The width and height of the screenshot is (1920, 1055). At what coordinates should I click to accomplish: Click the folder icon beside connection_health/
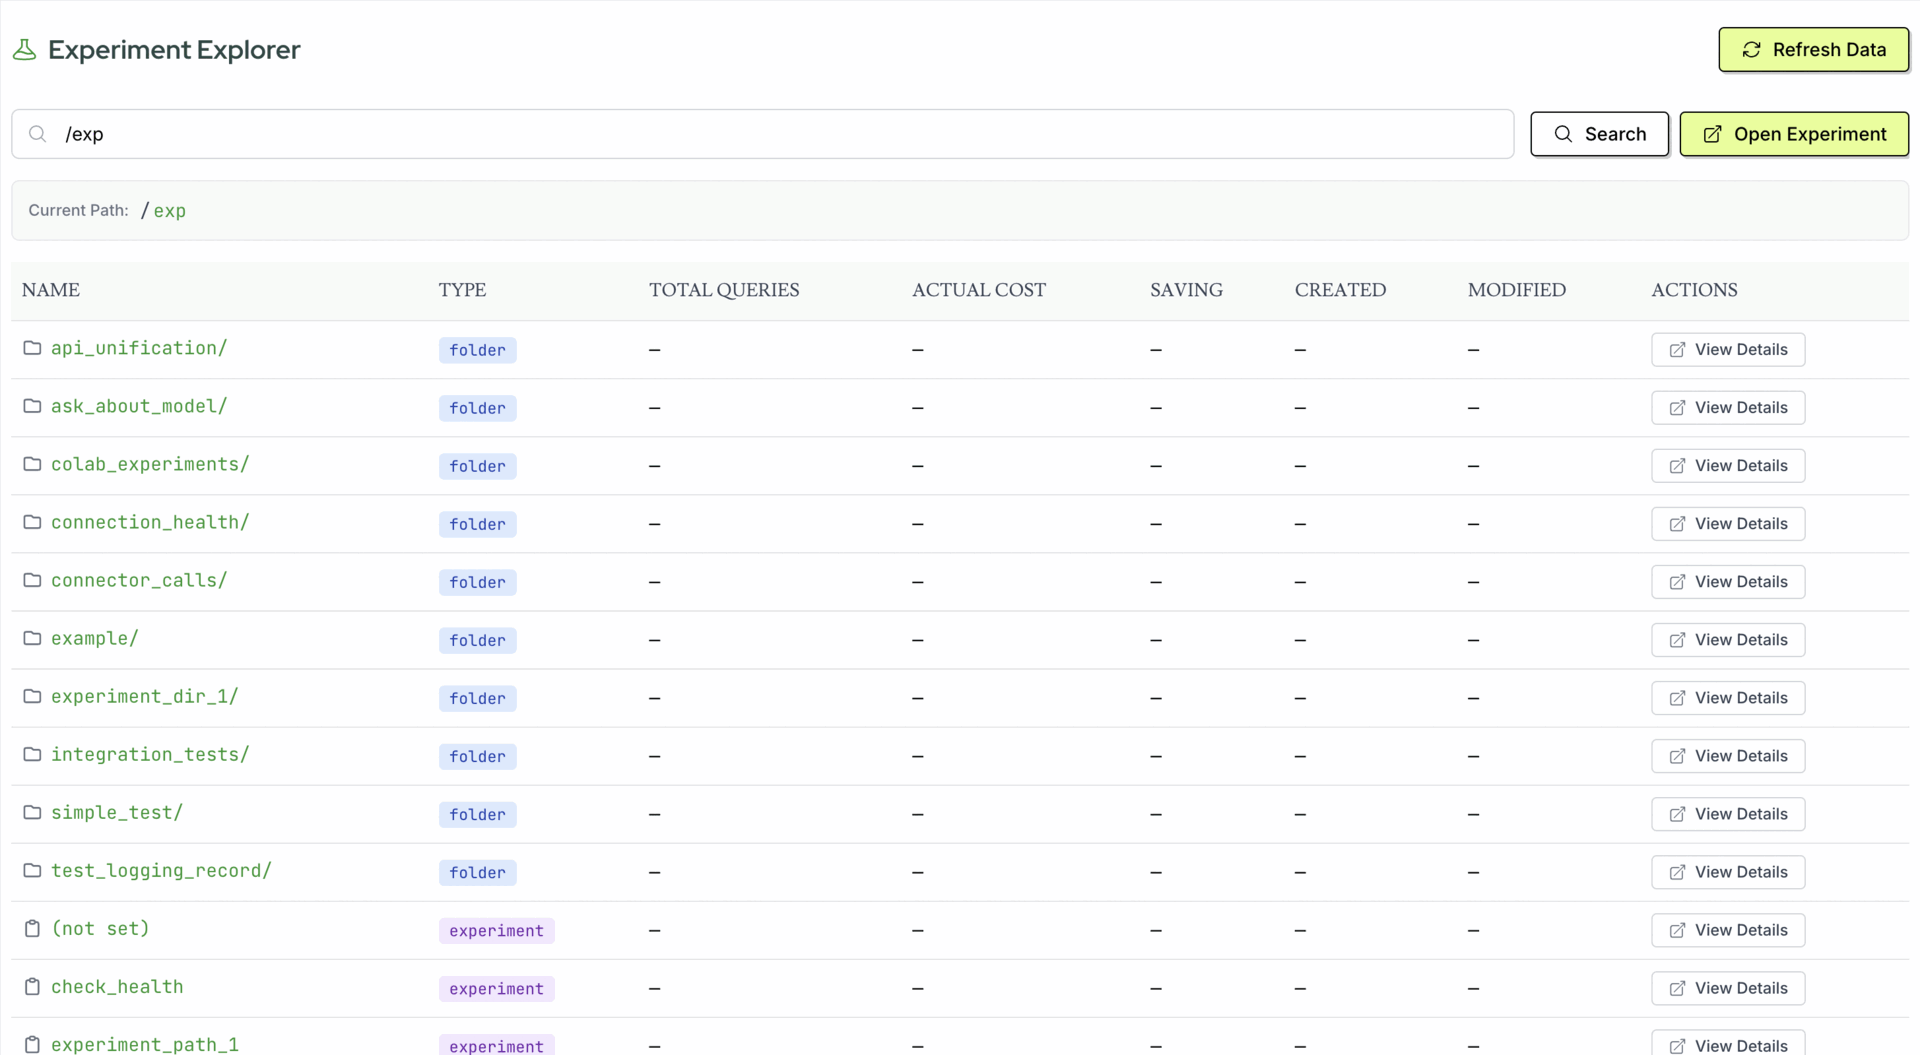coord(32,522)
